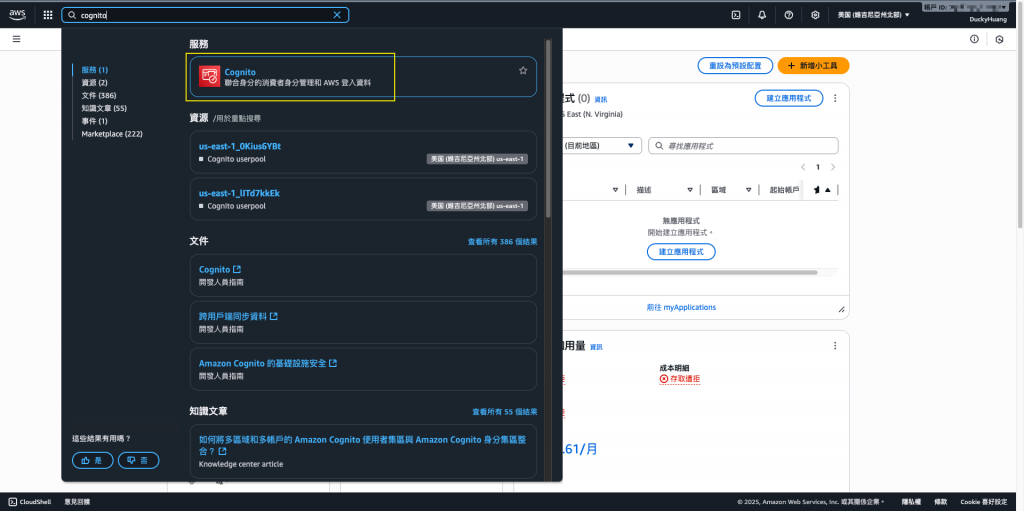The height and width of the screenshot is (511, 1024).
Task: Select the 資源 (2) result category
Action: coord(94,82)
